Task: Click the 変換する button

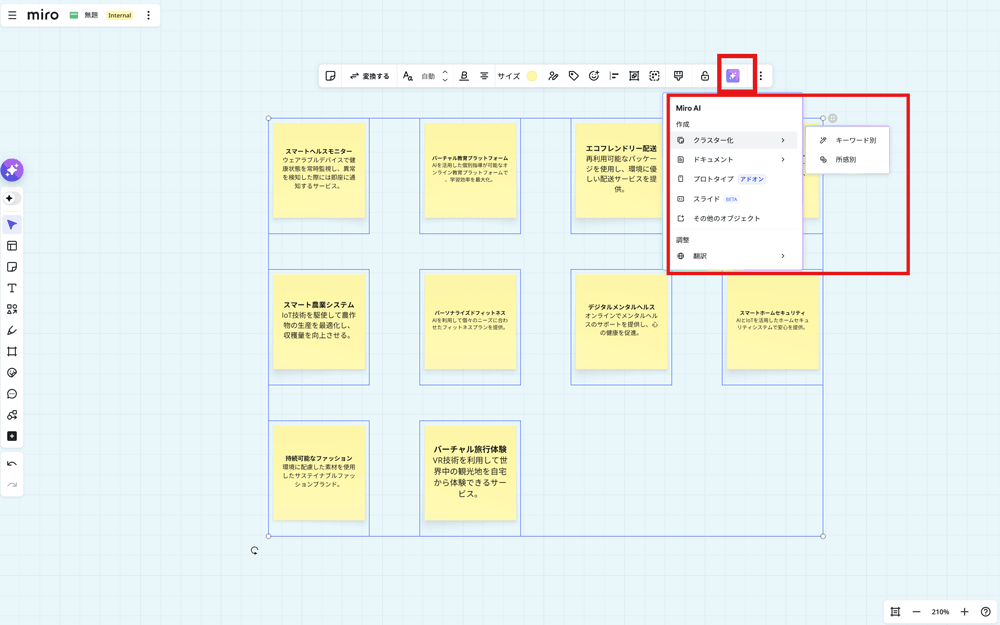Action: (369, 76)
